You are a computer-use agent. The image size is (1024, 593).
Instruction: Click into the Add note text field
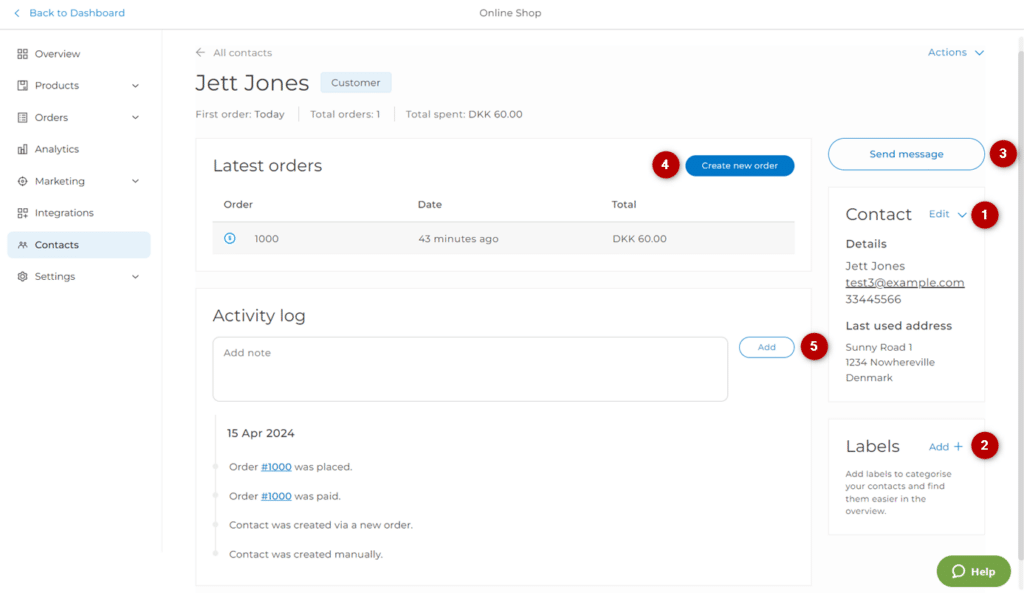pyautogui.click(x=470, y=369)
